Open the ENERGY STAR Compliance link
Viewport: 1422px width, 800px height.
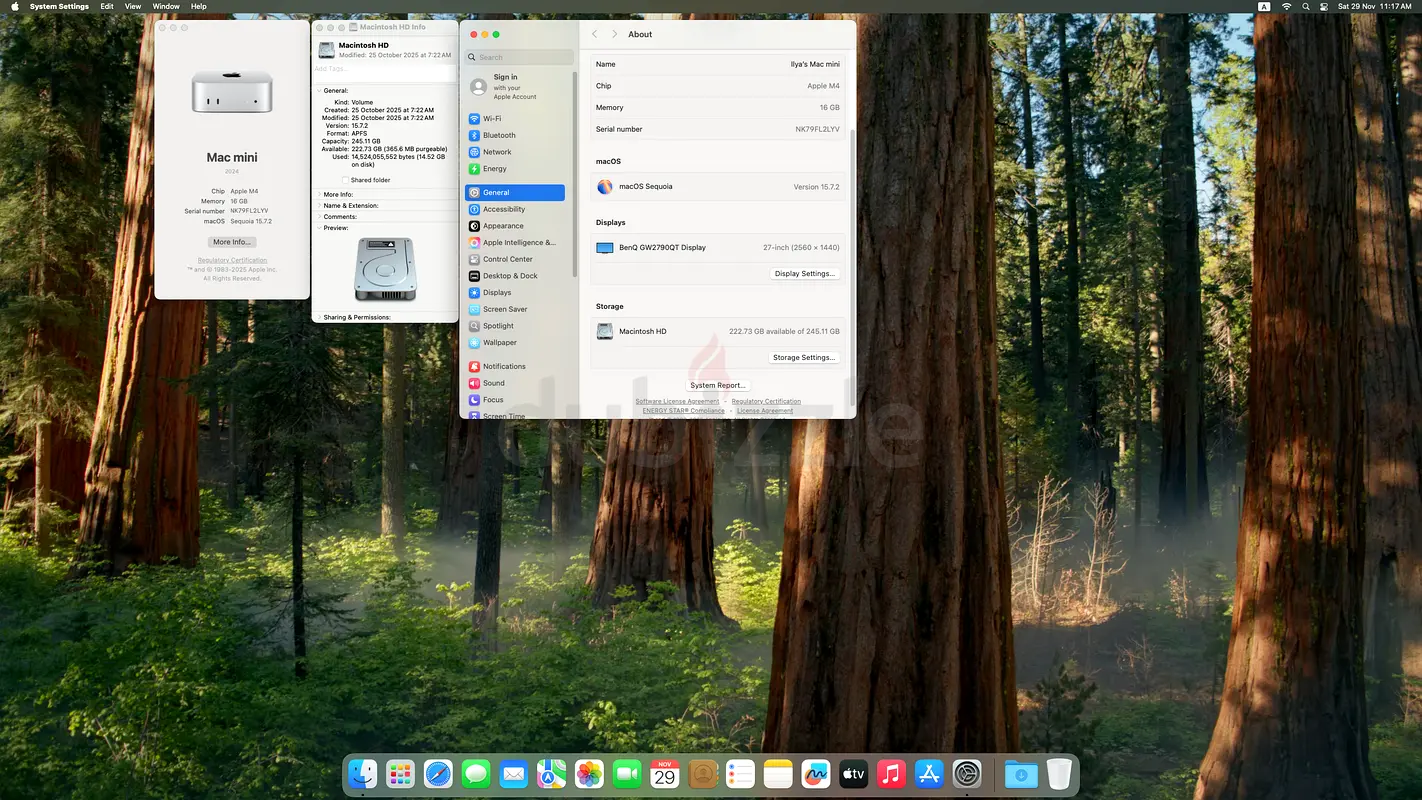[x=684, y=411]
